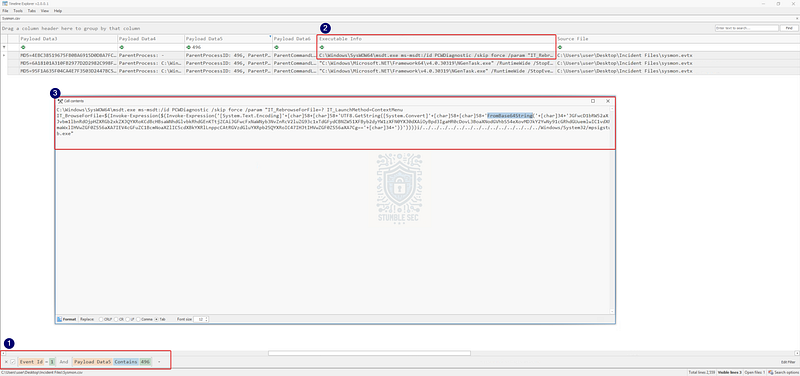Sort by Payload Data4 column header
Viewport: 800px width, 376px height.
point(150,39)
